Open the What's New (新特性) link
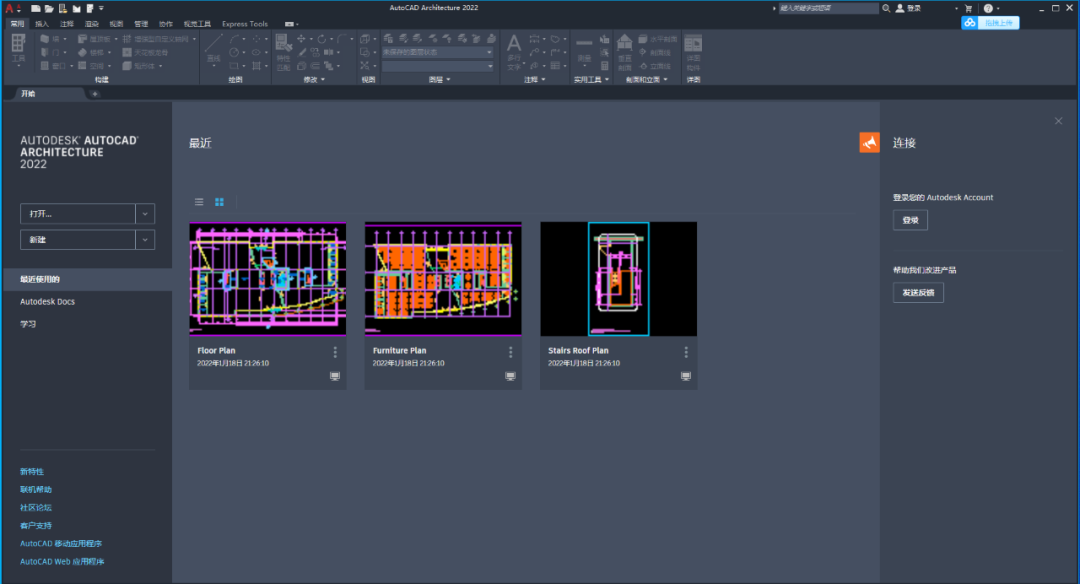Screen dimensions: 1080x584 coord(32,472)
